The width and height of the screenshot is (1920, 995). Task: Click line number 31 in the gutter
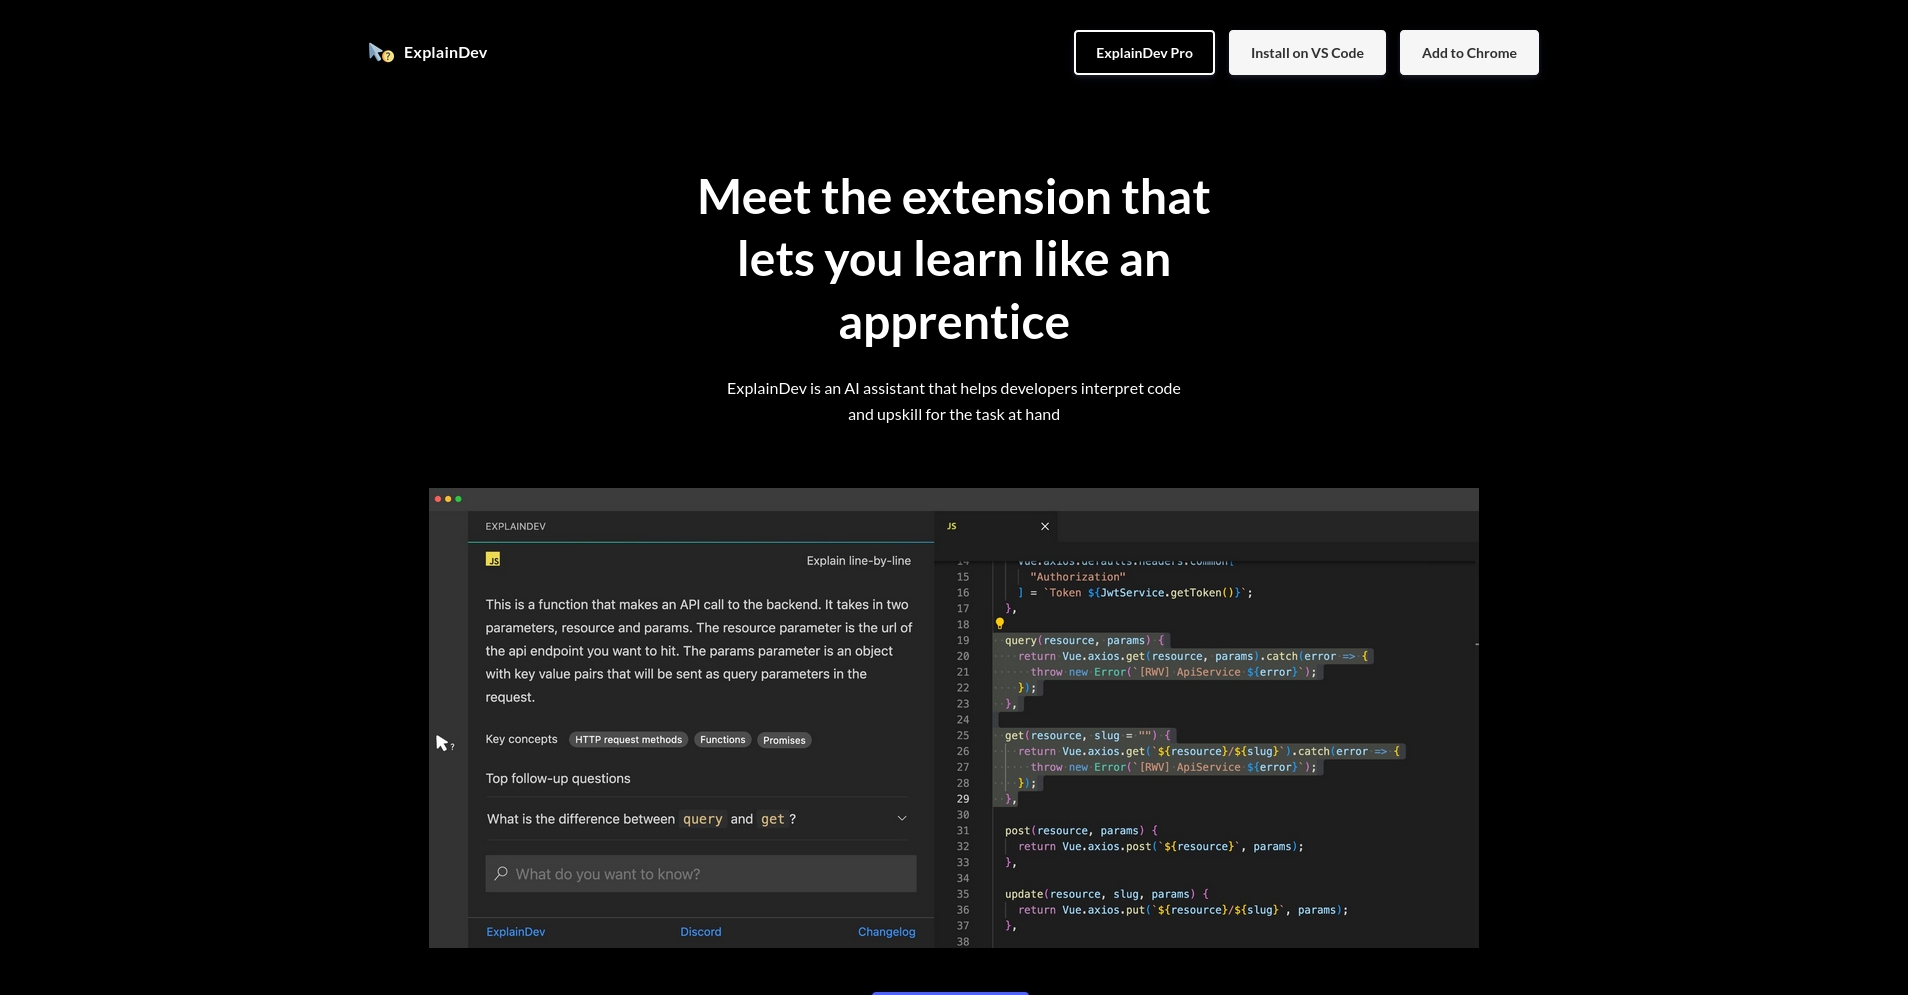pyautogui.click(x=962, y=831)
